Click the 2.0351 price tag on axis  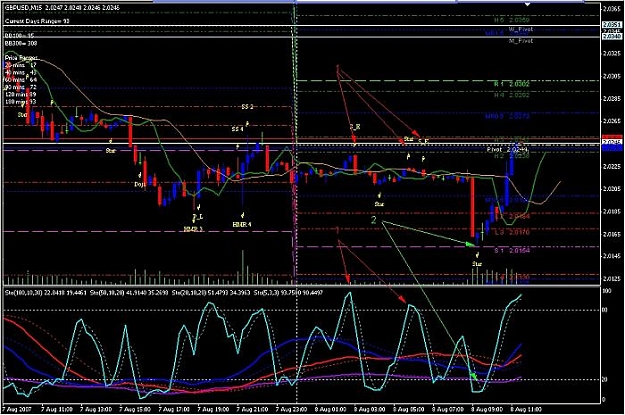pos(612,25)
